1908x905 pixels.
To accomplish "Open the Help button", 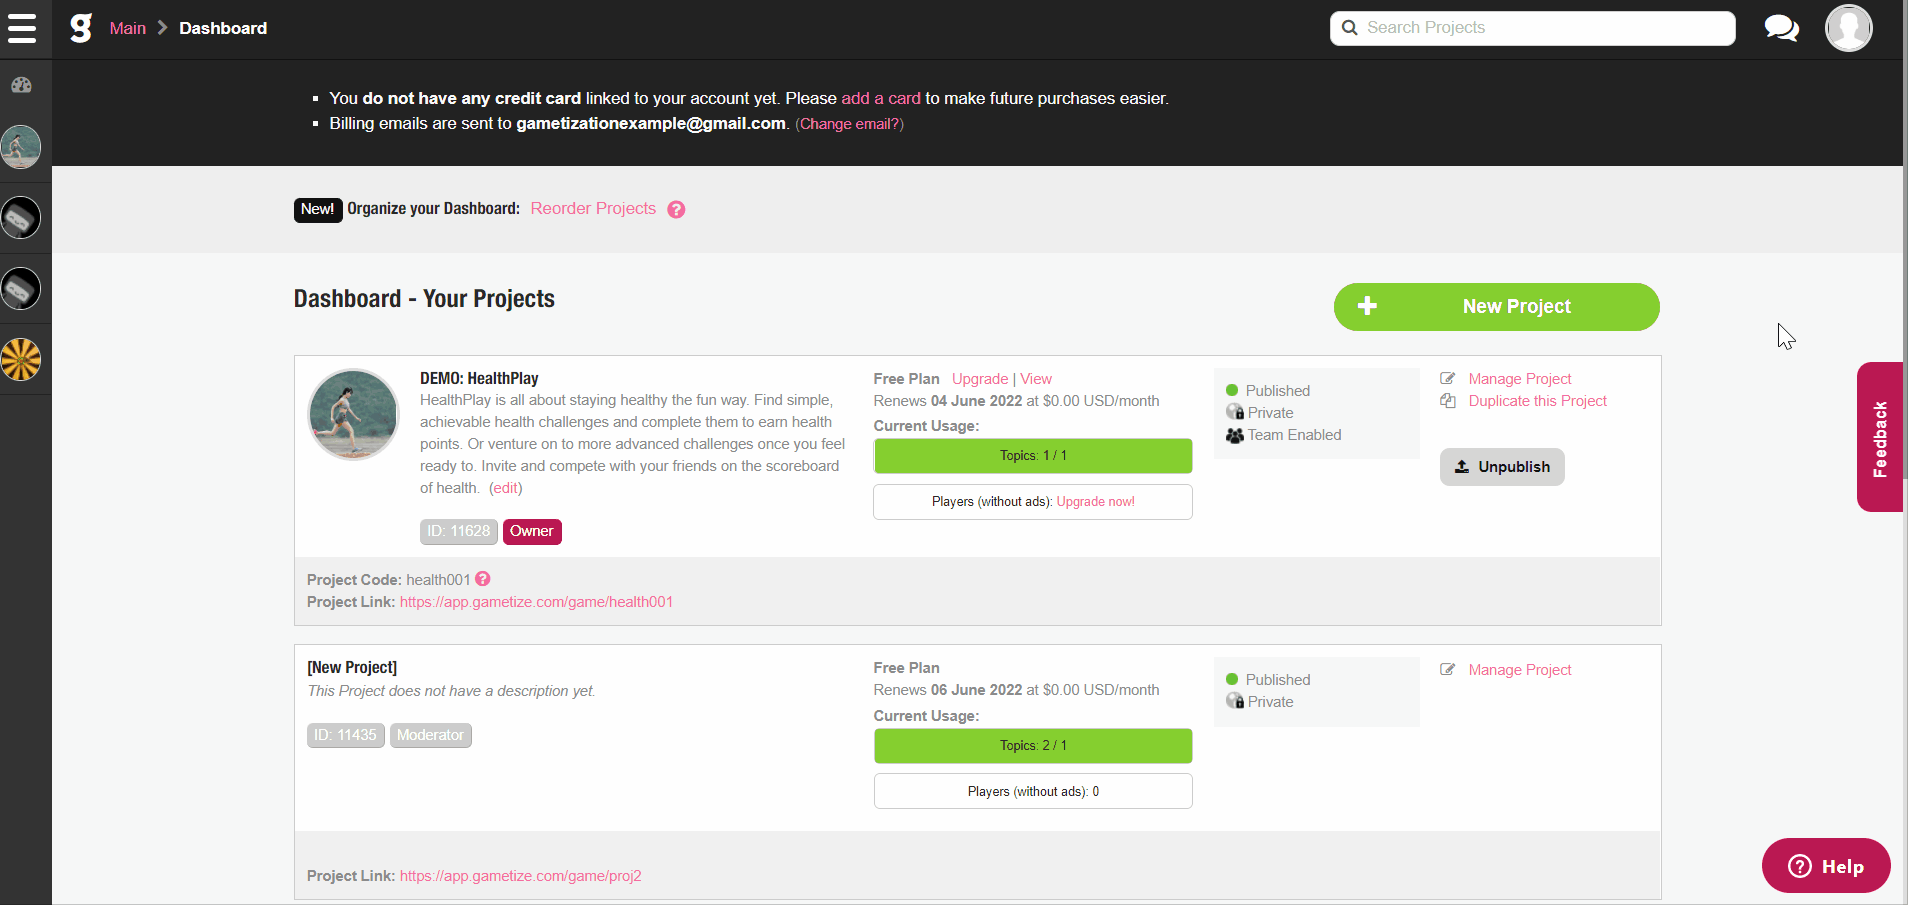I will point(1826,866).
